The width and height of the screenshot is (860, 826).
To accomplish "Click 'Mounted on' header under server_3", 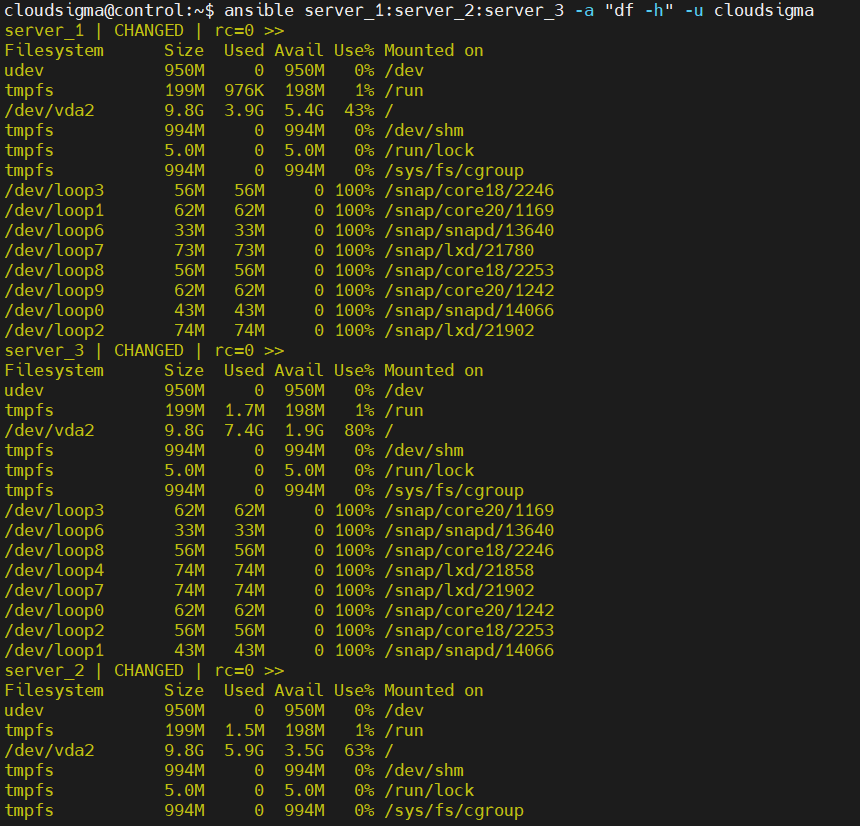I will (x=434, y=371).
